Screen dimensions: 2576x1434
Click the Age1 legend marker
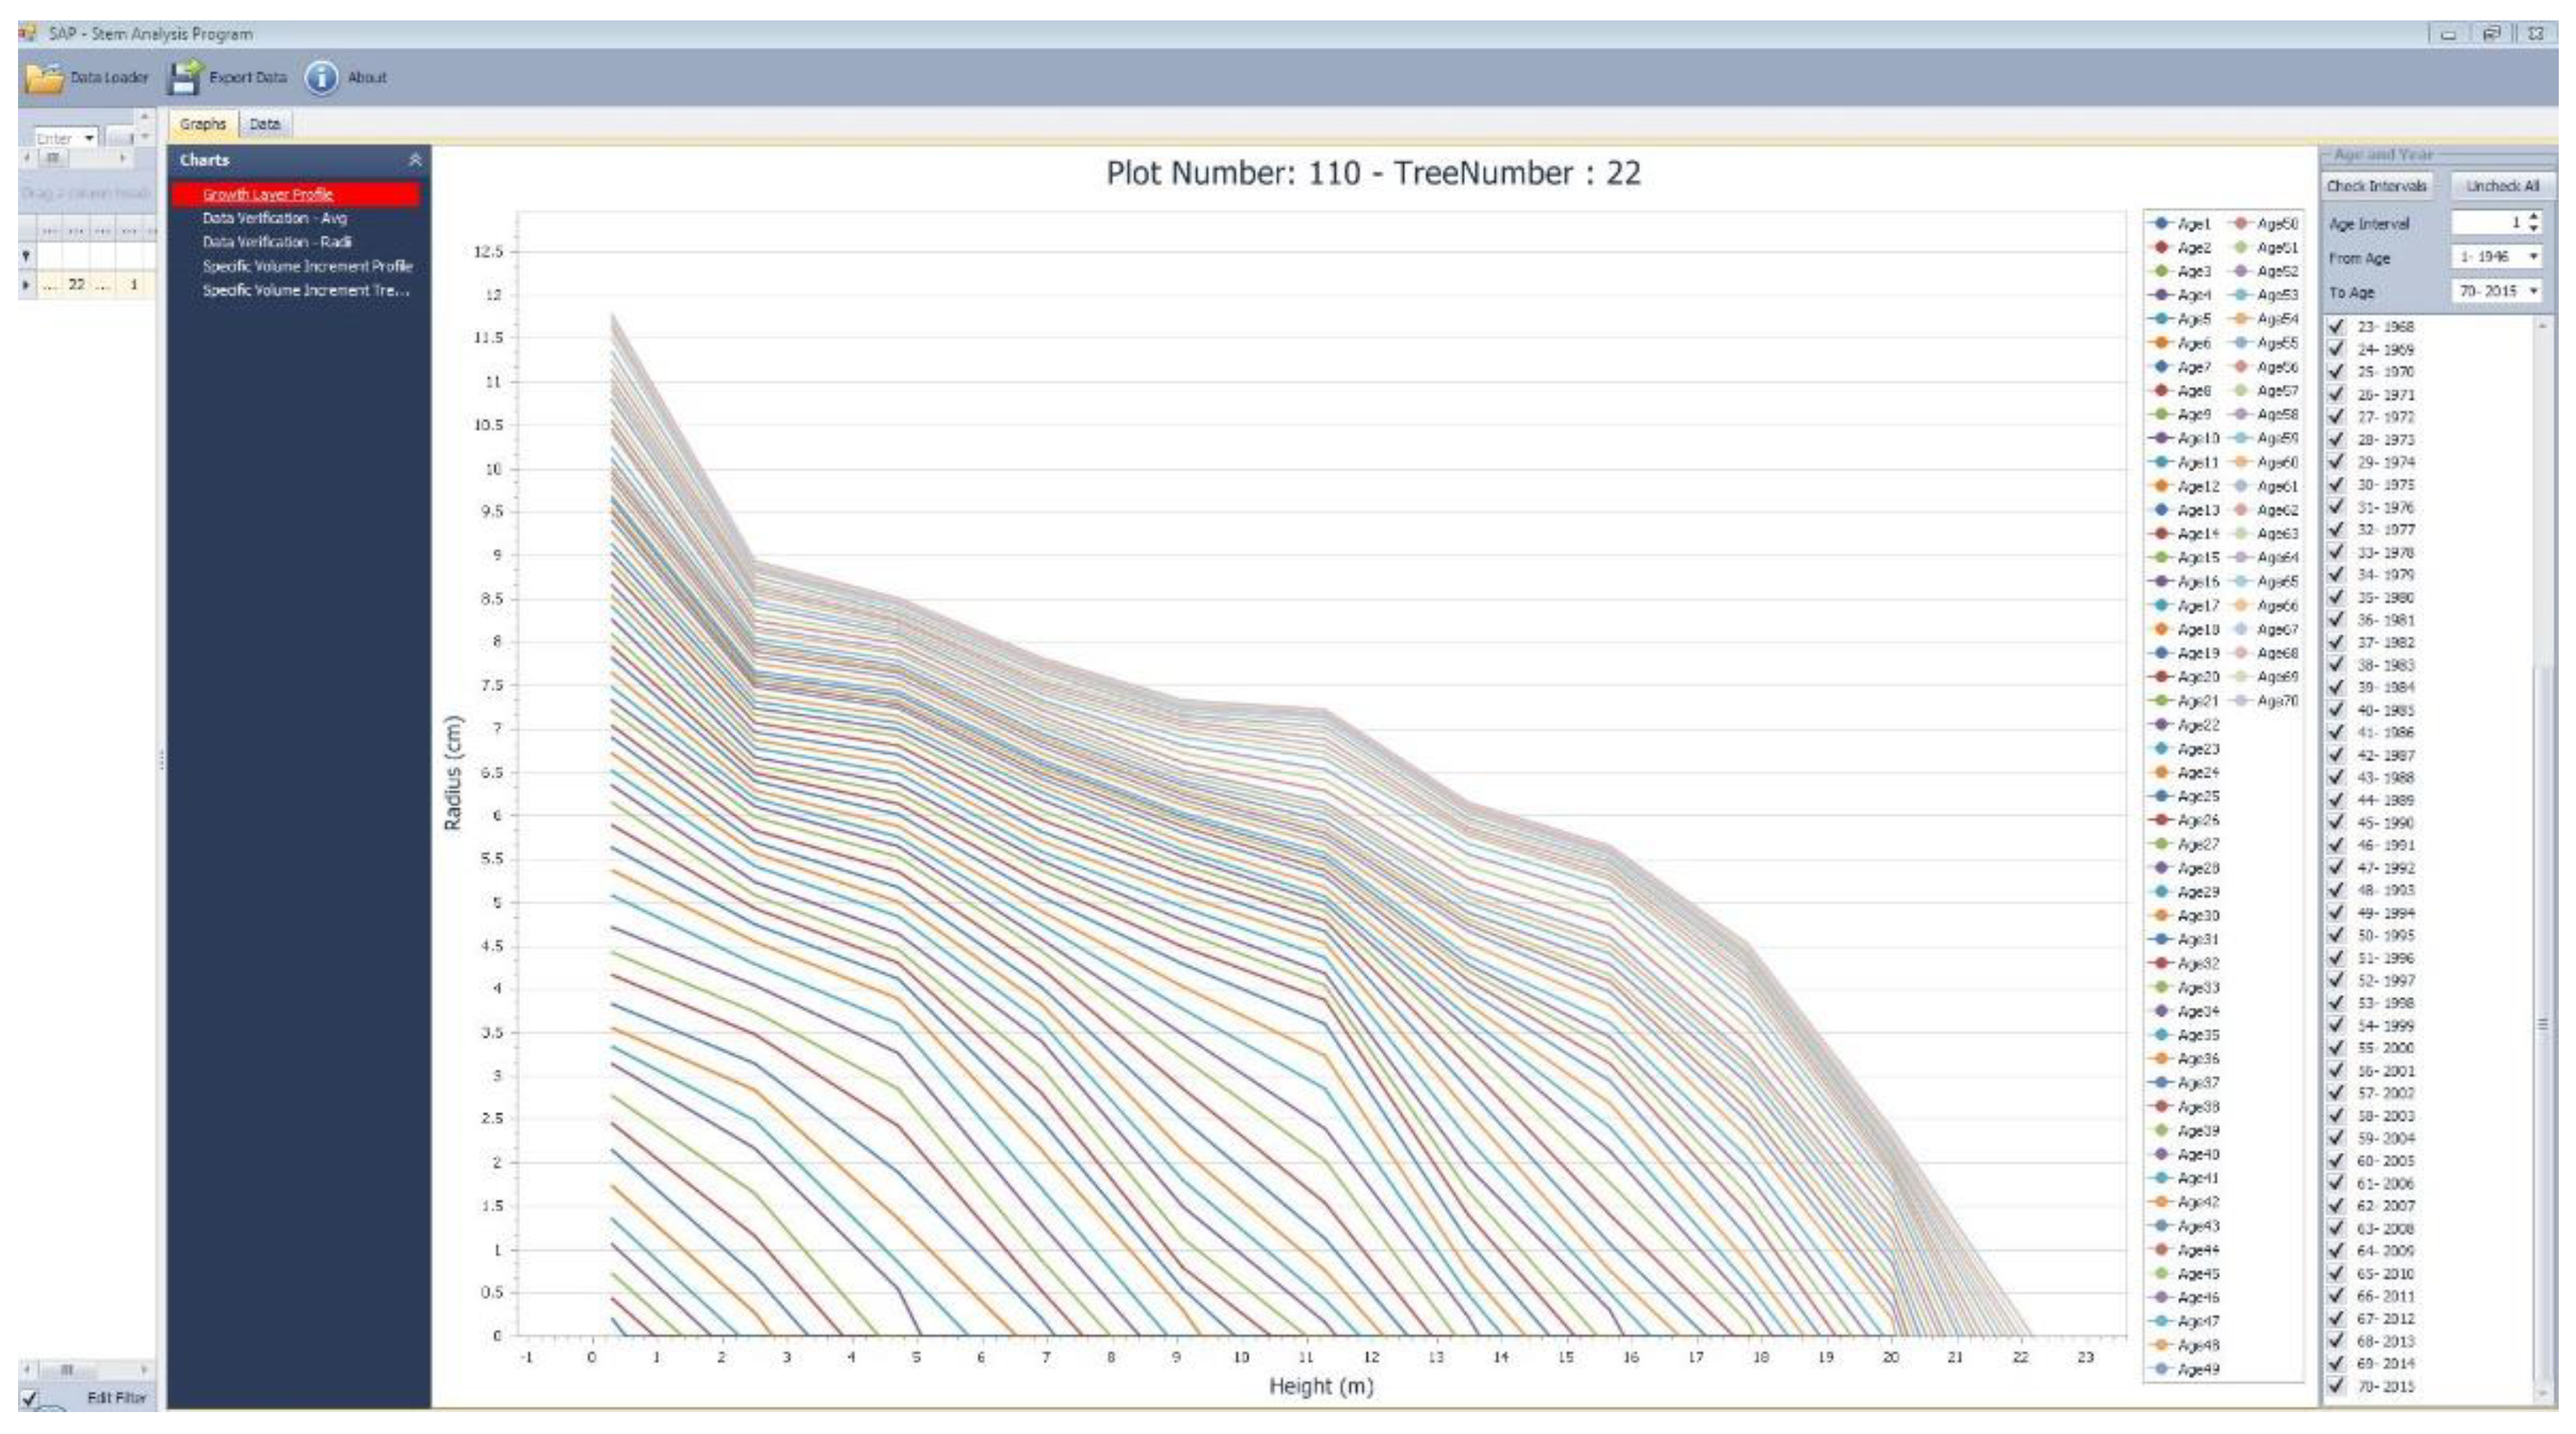(x=2161, y=224)
